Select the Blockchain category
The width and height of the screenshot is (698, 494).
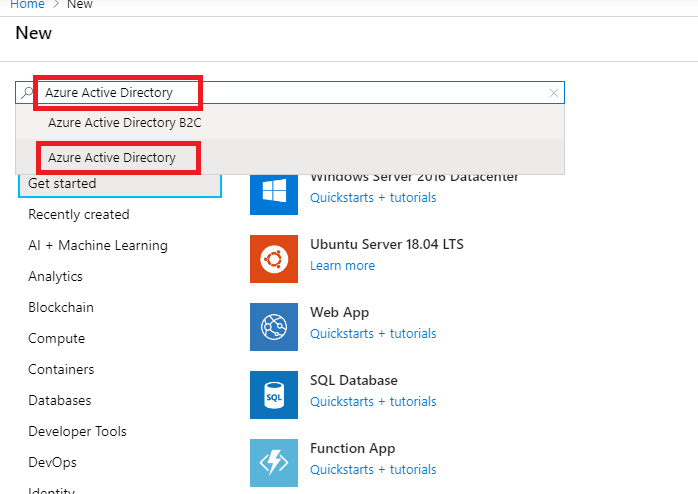[x=61, y=308]
